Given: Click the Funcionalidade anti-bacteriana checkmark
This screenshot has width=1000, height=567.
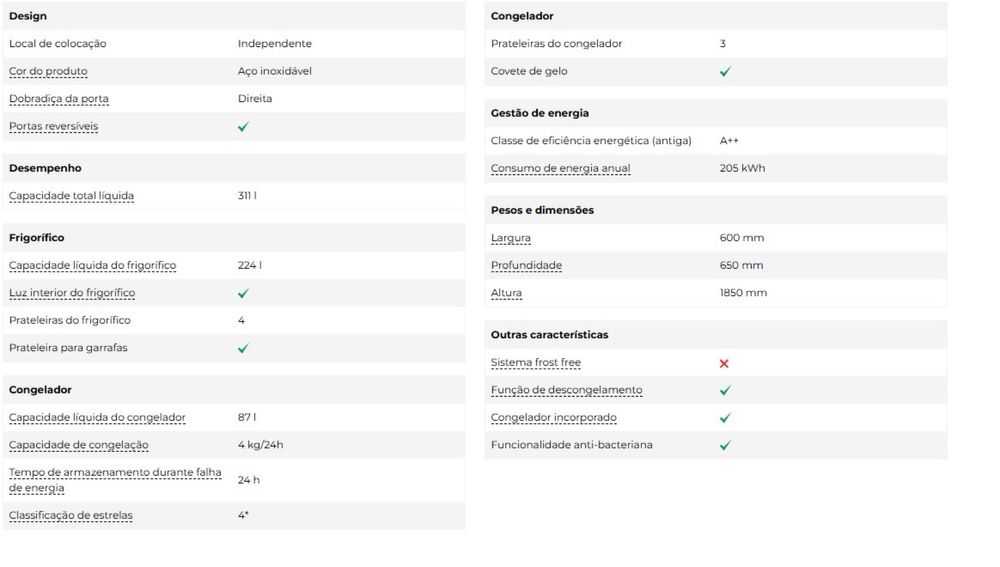Looking at the screenshot, I should tap(725, 445).
